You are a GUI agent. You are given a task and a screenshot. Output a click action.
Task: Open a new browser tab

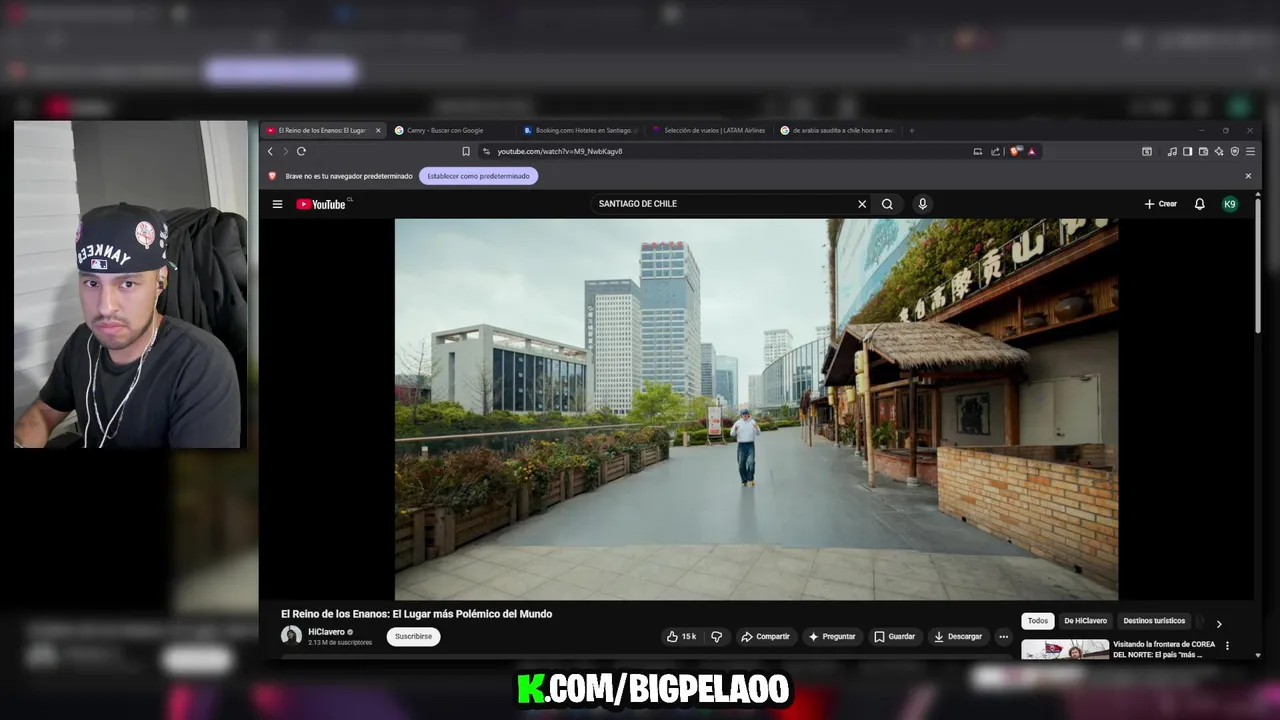click(x=911, y=130)
